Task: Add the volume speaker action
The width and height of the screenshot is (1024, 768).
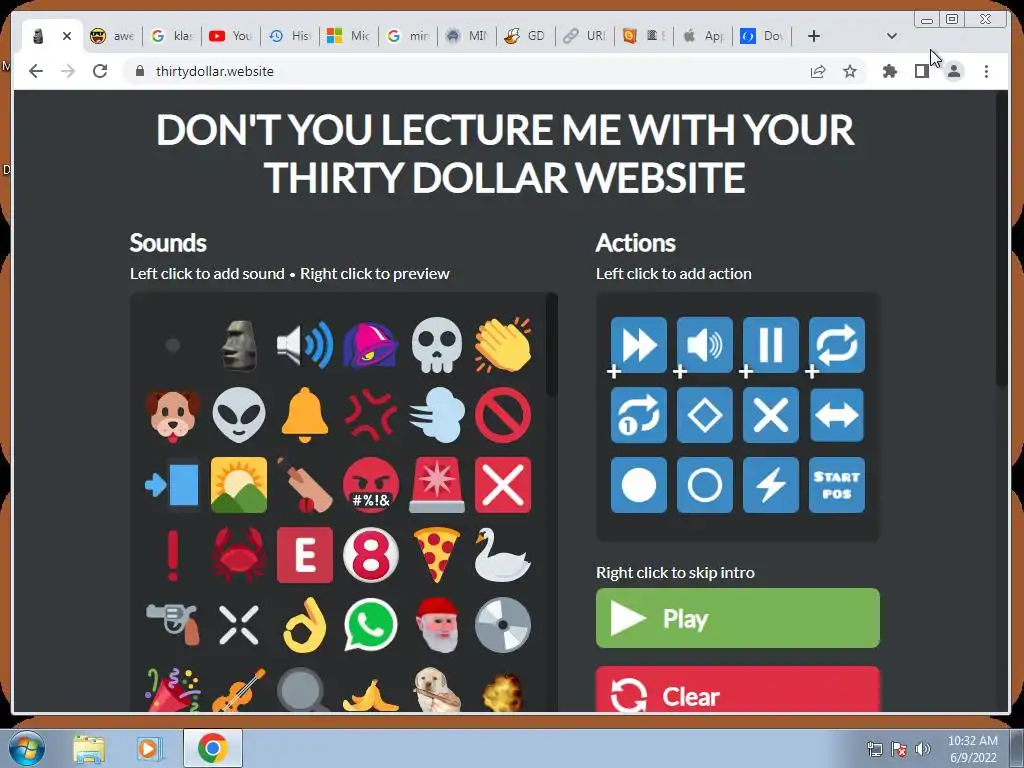Action: click(x=705, y=345)
